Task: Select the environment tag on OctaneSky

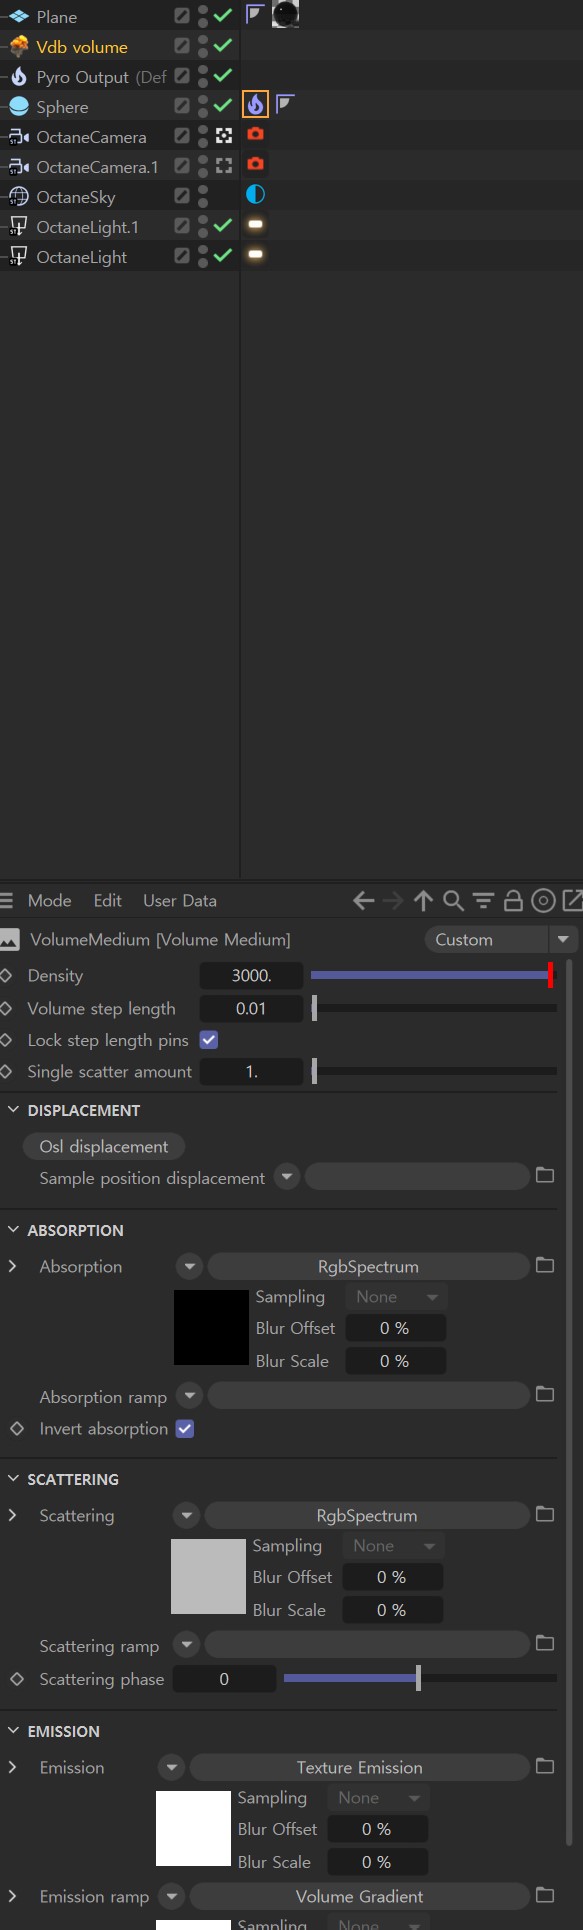Action: click(x=255, y=194)
